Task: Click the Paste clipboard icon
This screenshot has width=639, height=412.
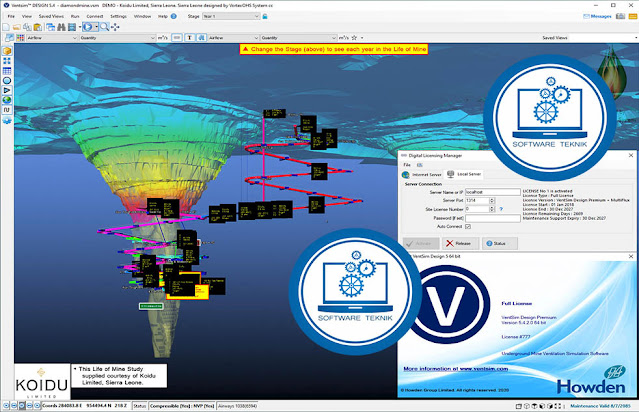Action: pos(37,27)
